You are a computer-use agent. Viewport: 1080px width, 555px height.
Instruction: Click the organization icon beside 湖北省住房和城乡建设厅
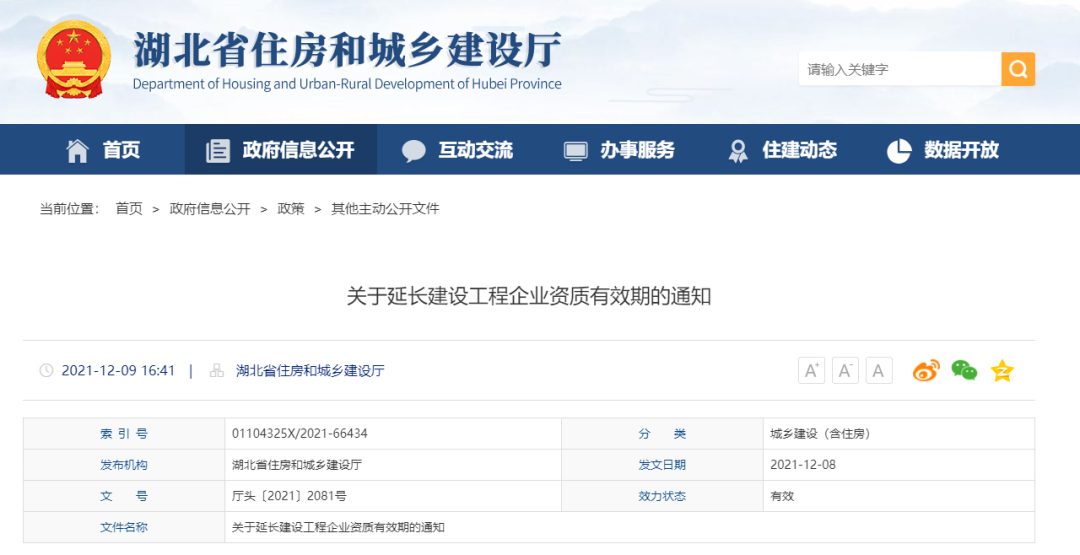(217, 370)
